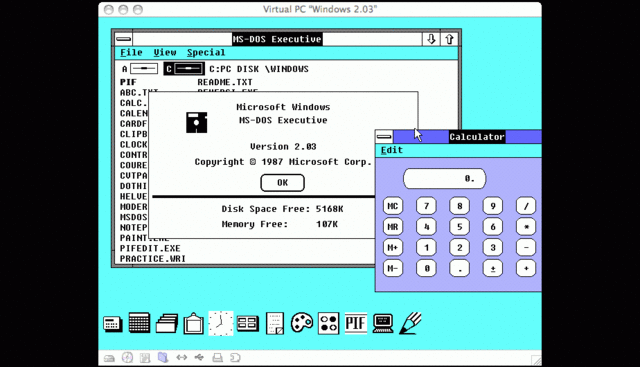Open the minimized Calculator icon on desktop

tap(113, 323)
